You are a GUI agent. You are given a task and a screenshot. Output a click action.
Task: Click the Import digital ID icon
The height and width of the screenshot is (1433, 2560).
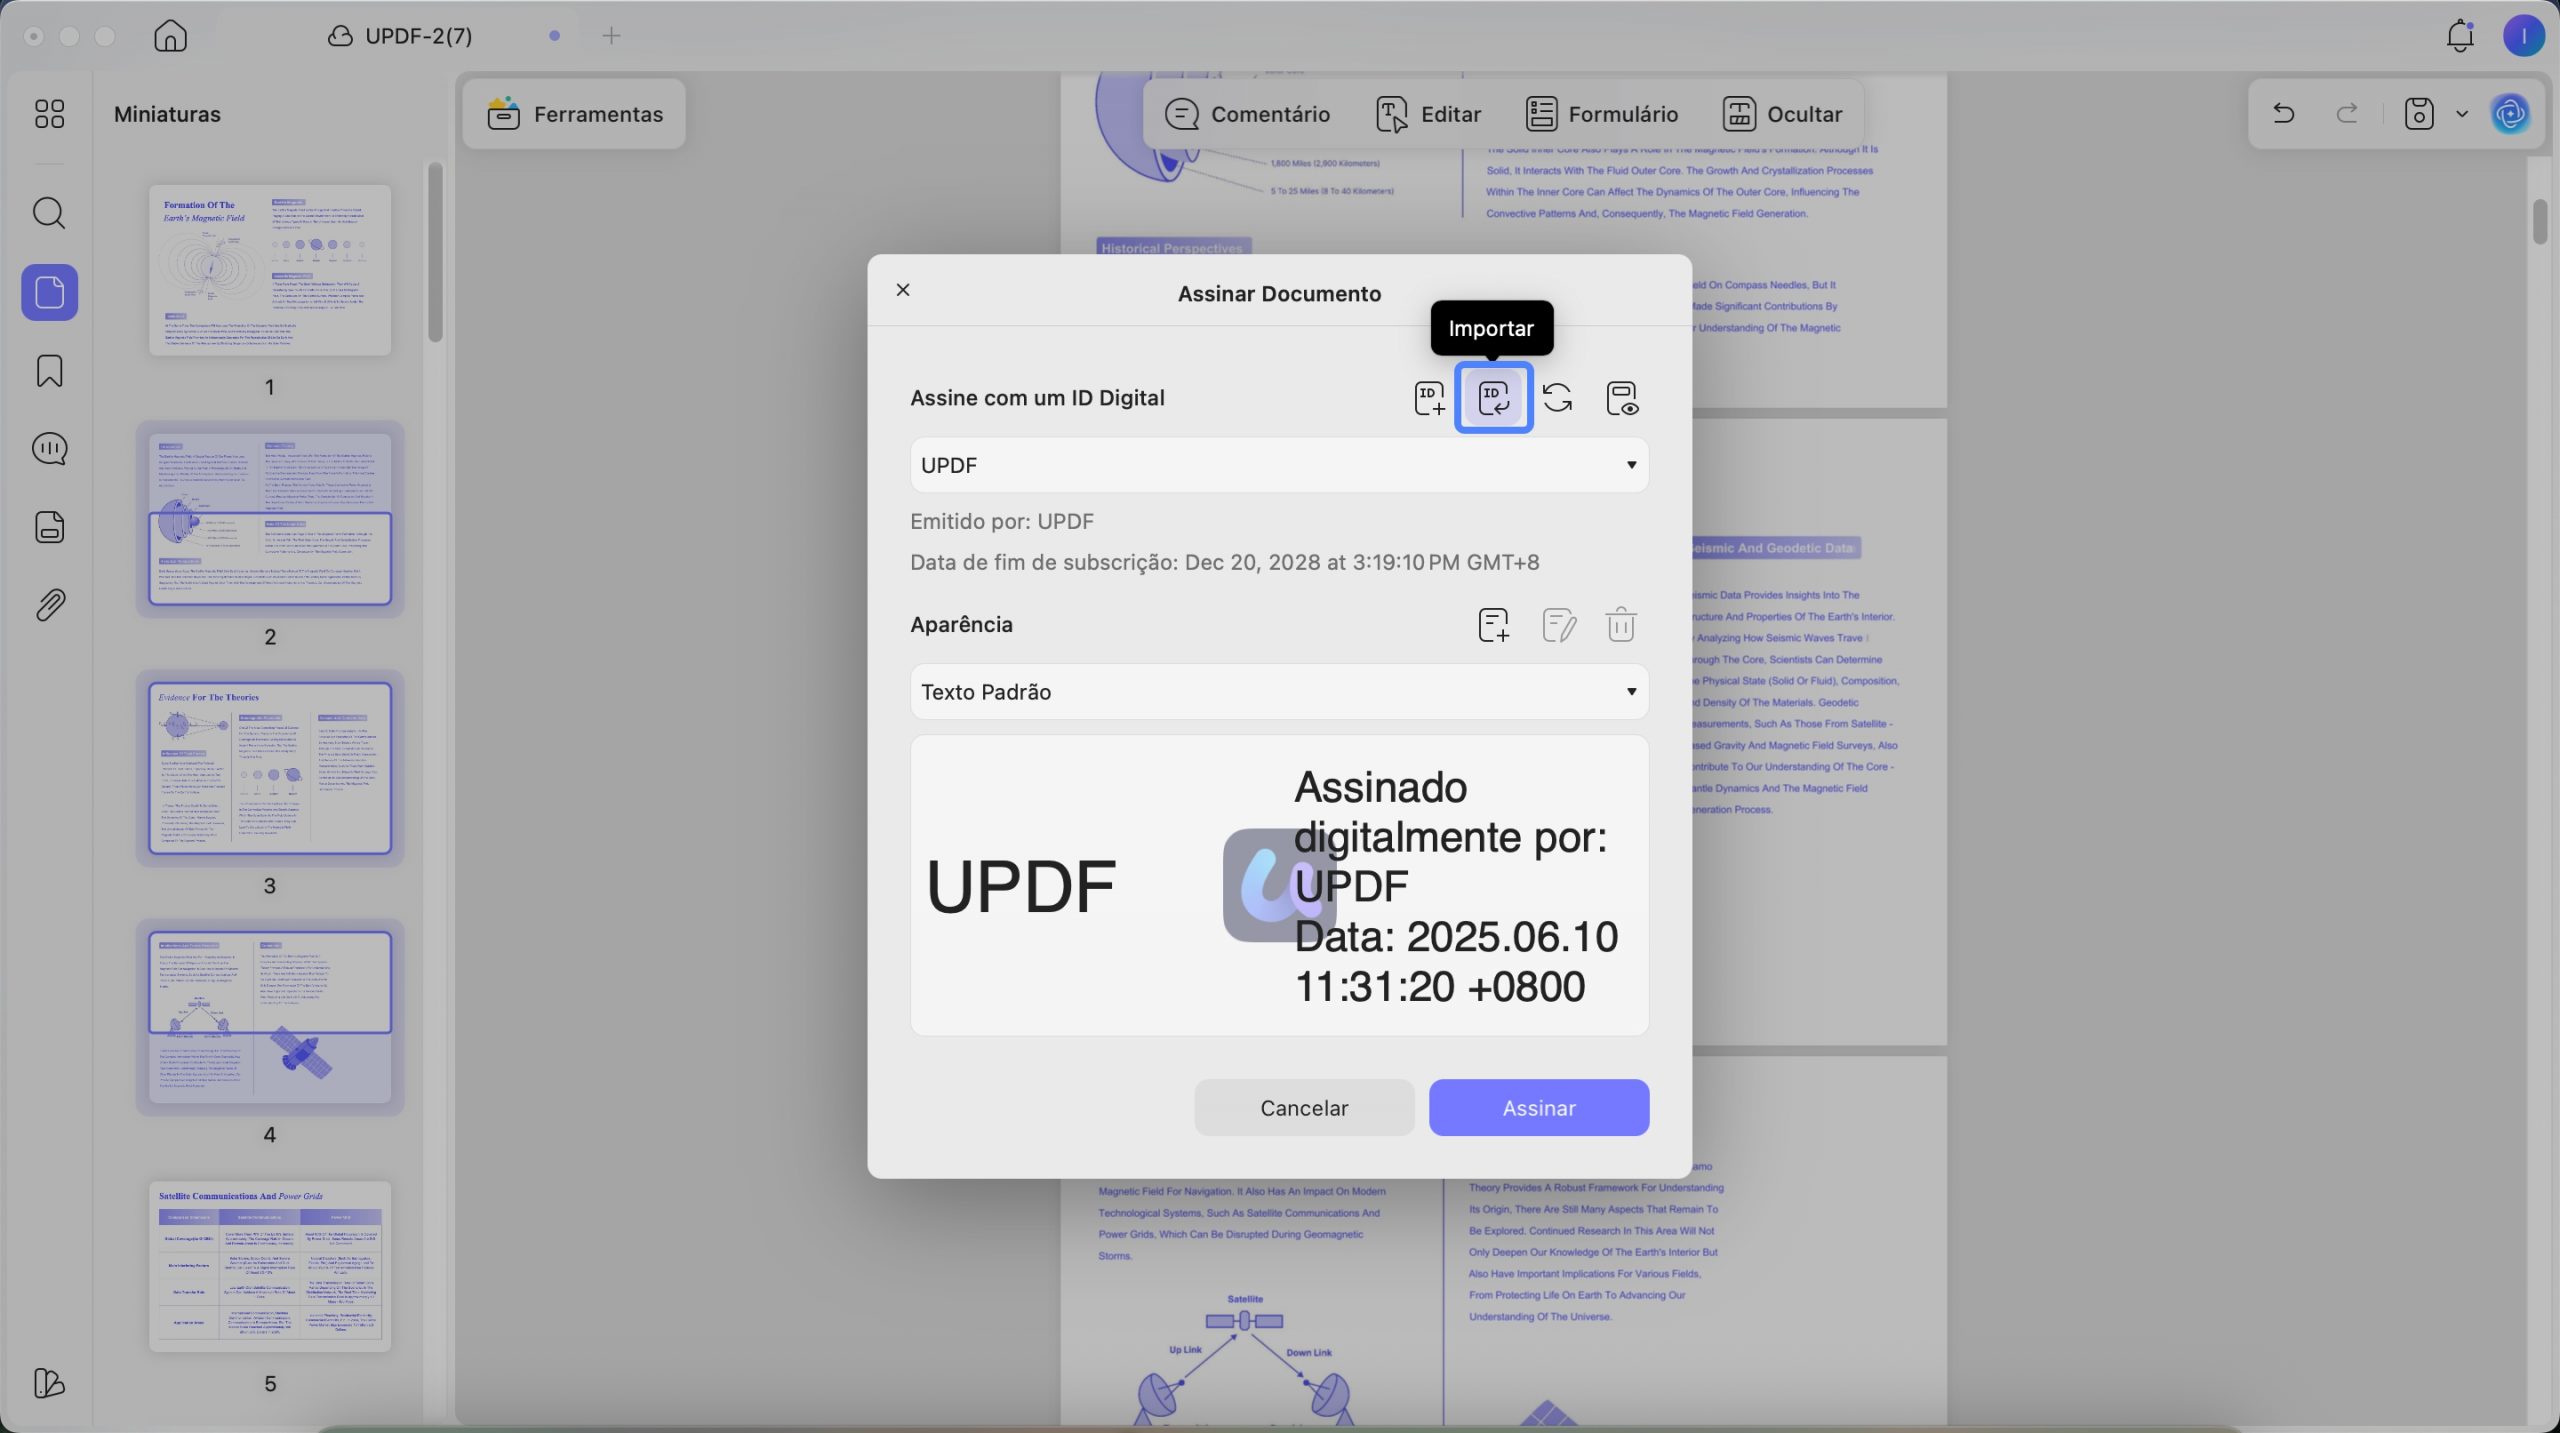1493,398
